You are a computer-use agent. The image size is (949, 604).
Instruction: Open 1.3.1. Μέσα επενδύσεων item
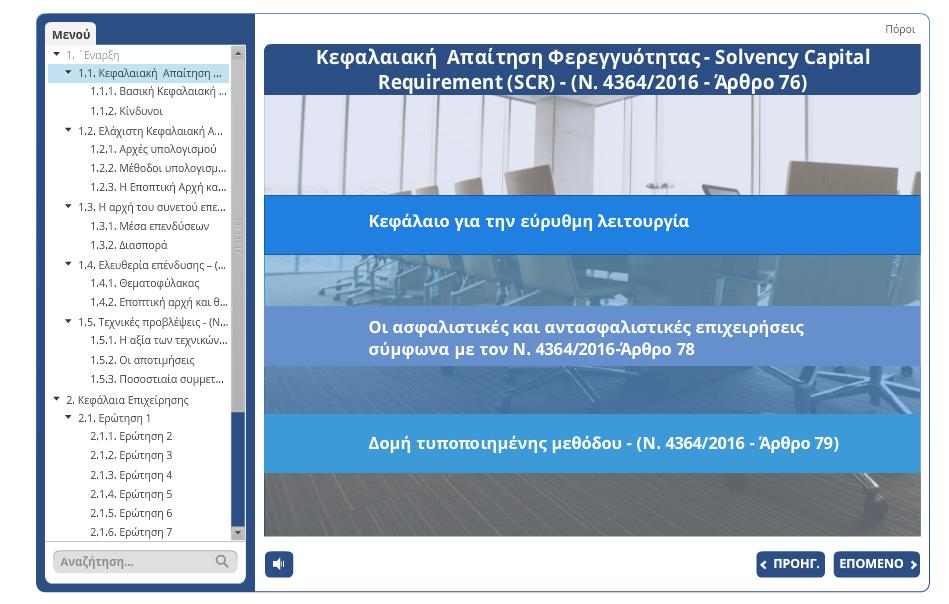point(149,226)
